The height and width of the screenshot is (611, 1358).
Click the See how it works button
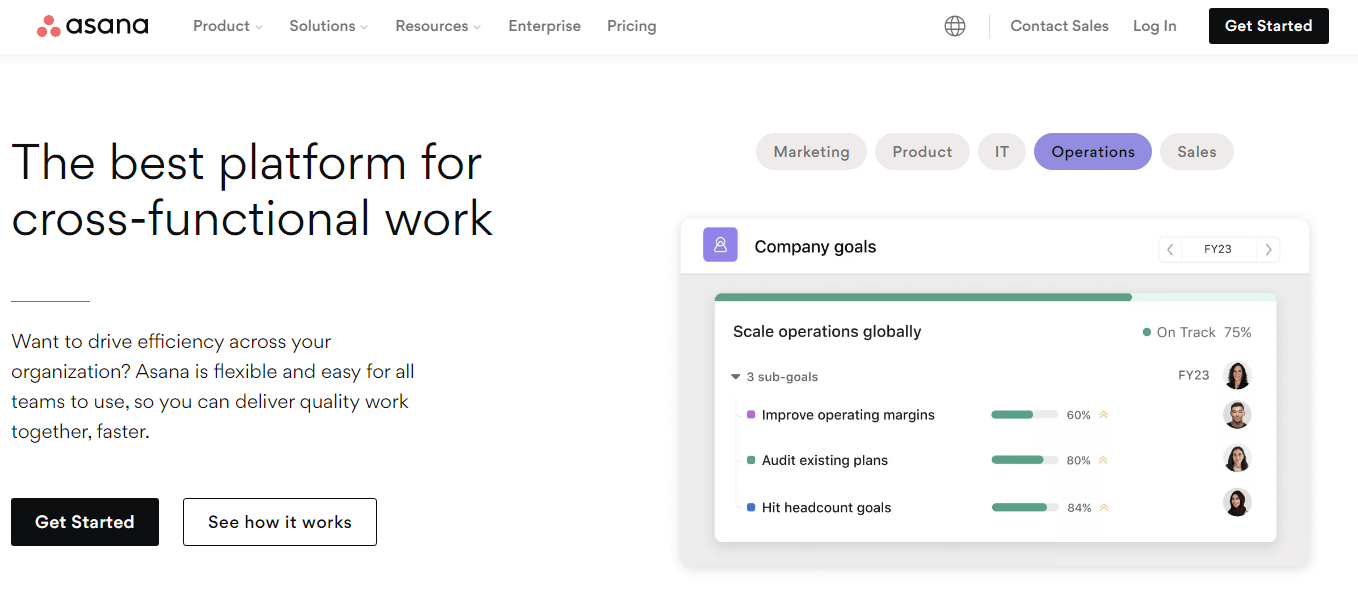pos(280,522)
